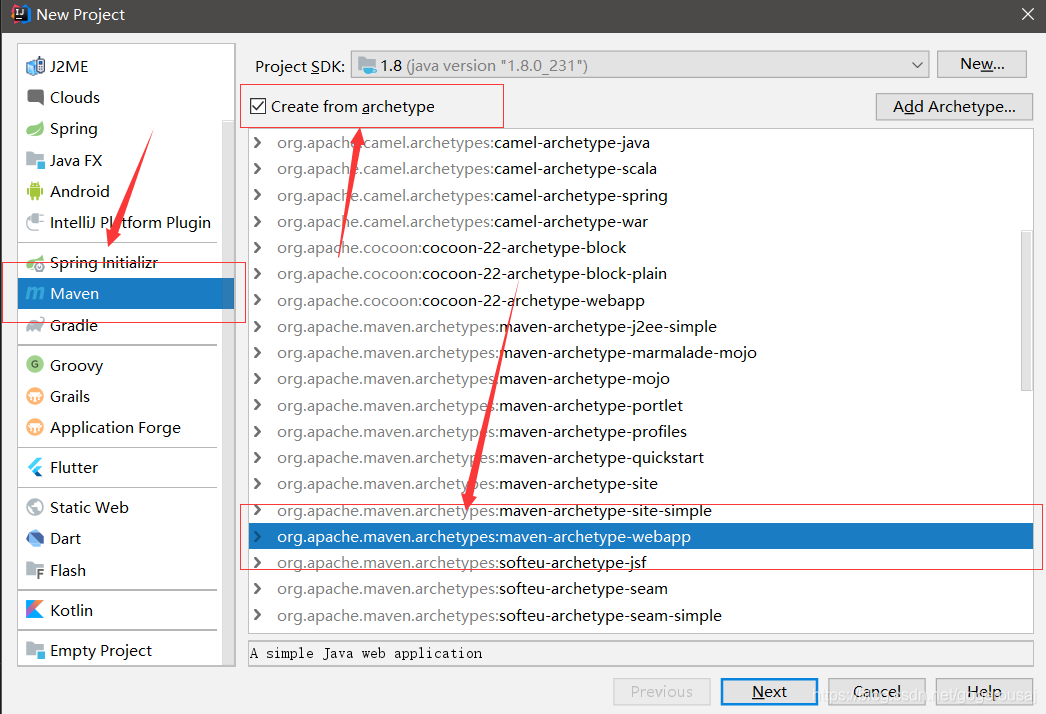The image size is (1046, 714).
Task: Click the Spring leaf icon
Action: [x=35, y=129]
